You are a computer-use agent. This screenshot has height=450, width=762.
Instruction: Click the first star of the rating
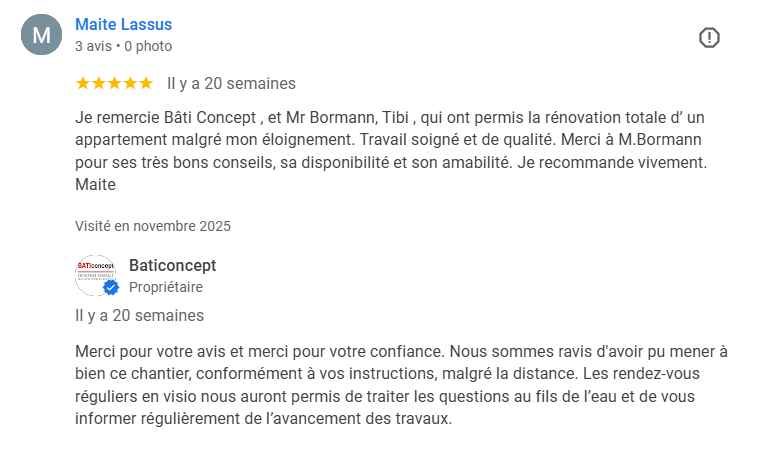pos(83,83)
